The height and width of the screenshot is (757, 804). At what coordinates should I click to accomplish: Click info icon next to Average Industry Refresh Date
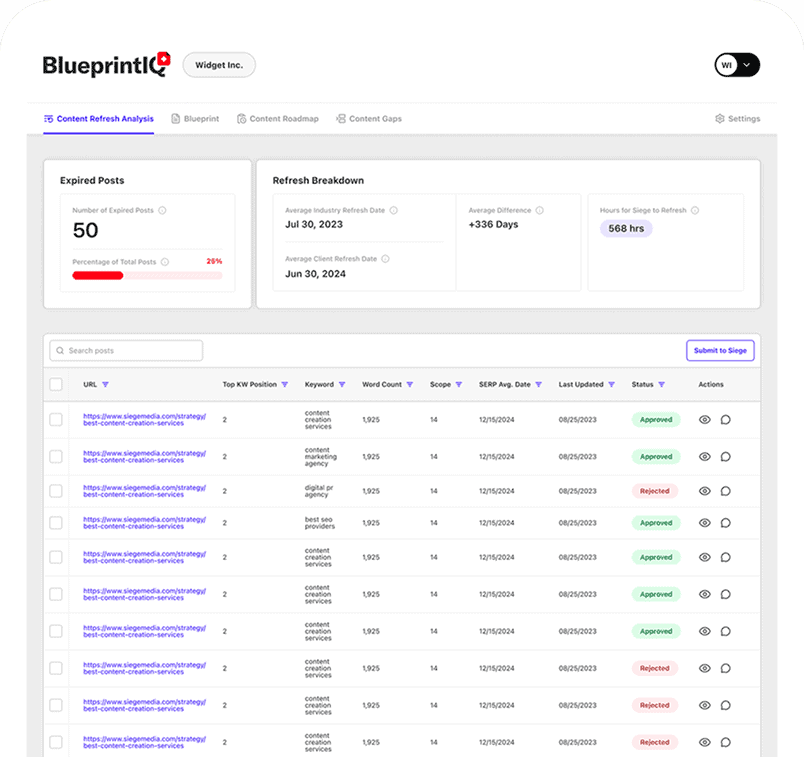click(x=393, y=210)
